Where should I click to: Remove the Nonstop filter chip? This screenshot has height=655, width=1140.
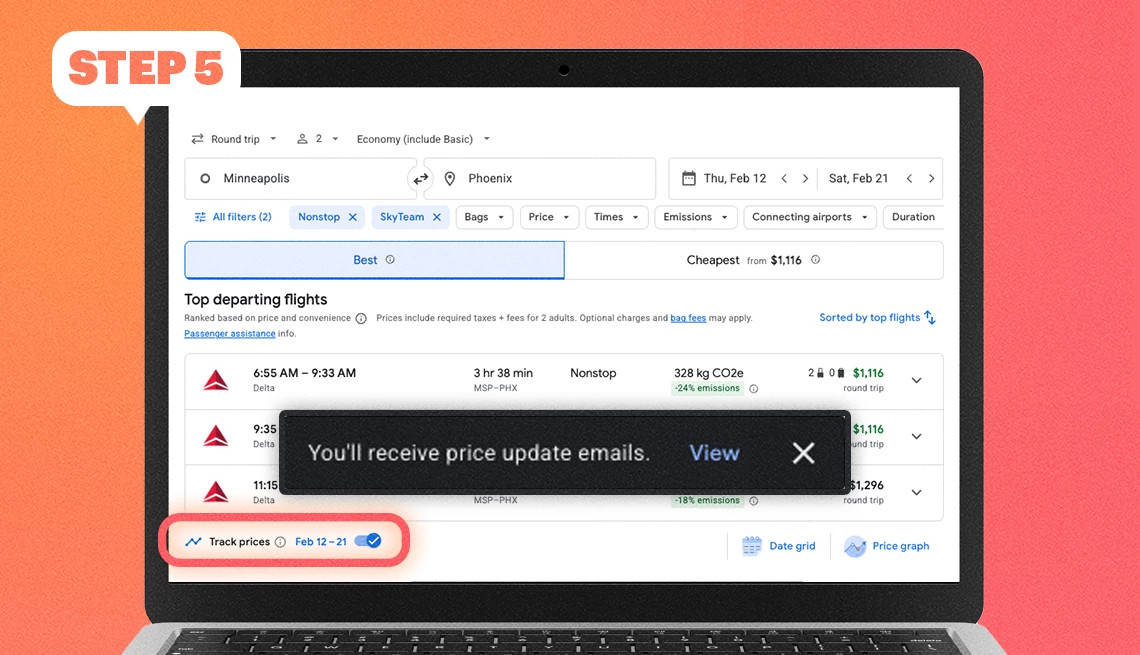coord(352,216)
